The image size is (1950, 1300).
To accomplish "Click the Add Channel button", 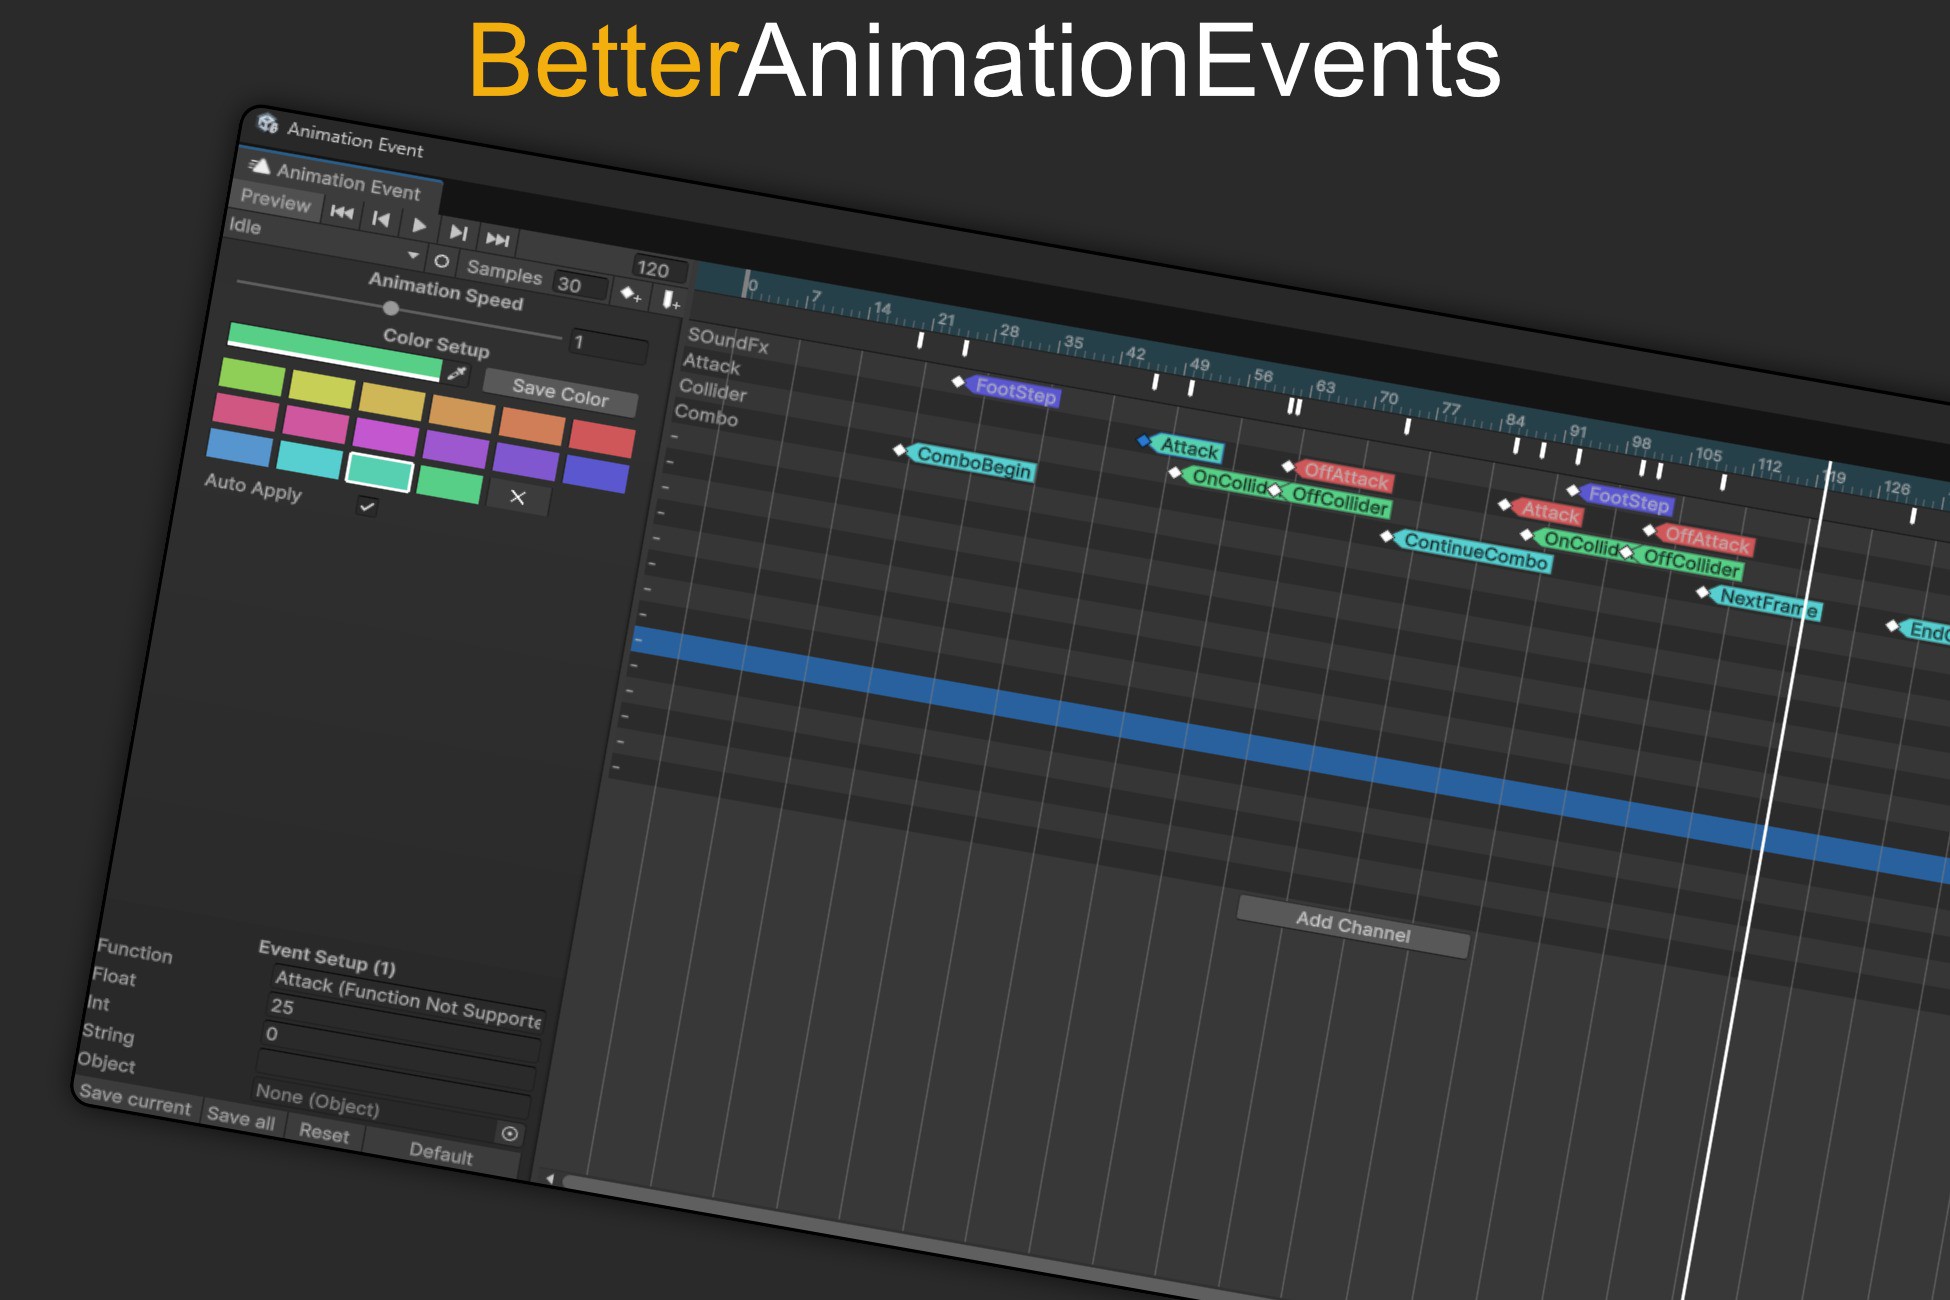I will [x=1352, y=927].
